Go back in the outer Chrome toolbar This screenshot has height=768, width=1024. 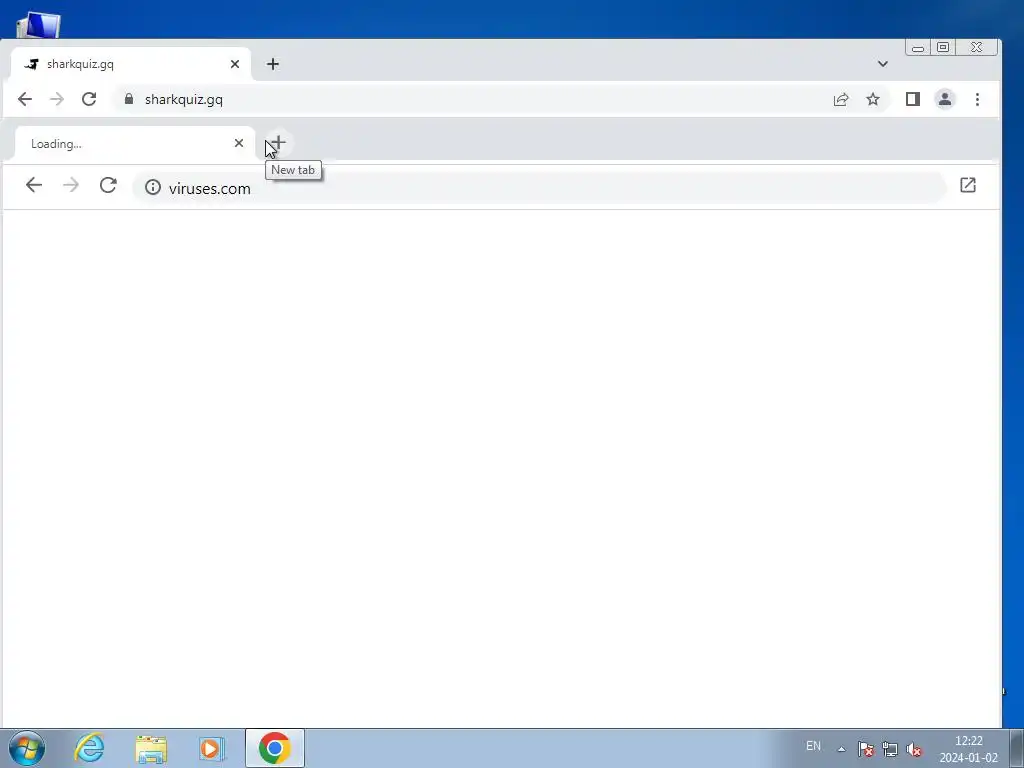(x=25, y=99)
